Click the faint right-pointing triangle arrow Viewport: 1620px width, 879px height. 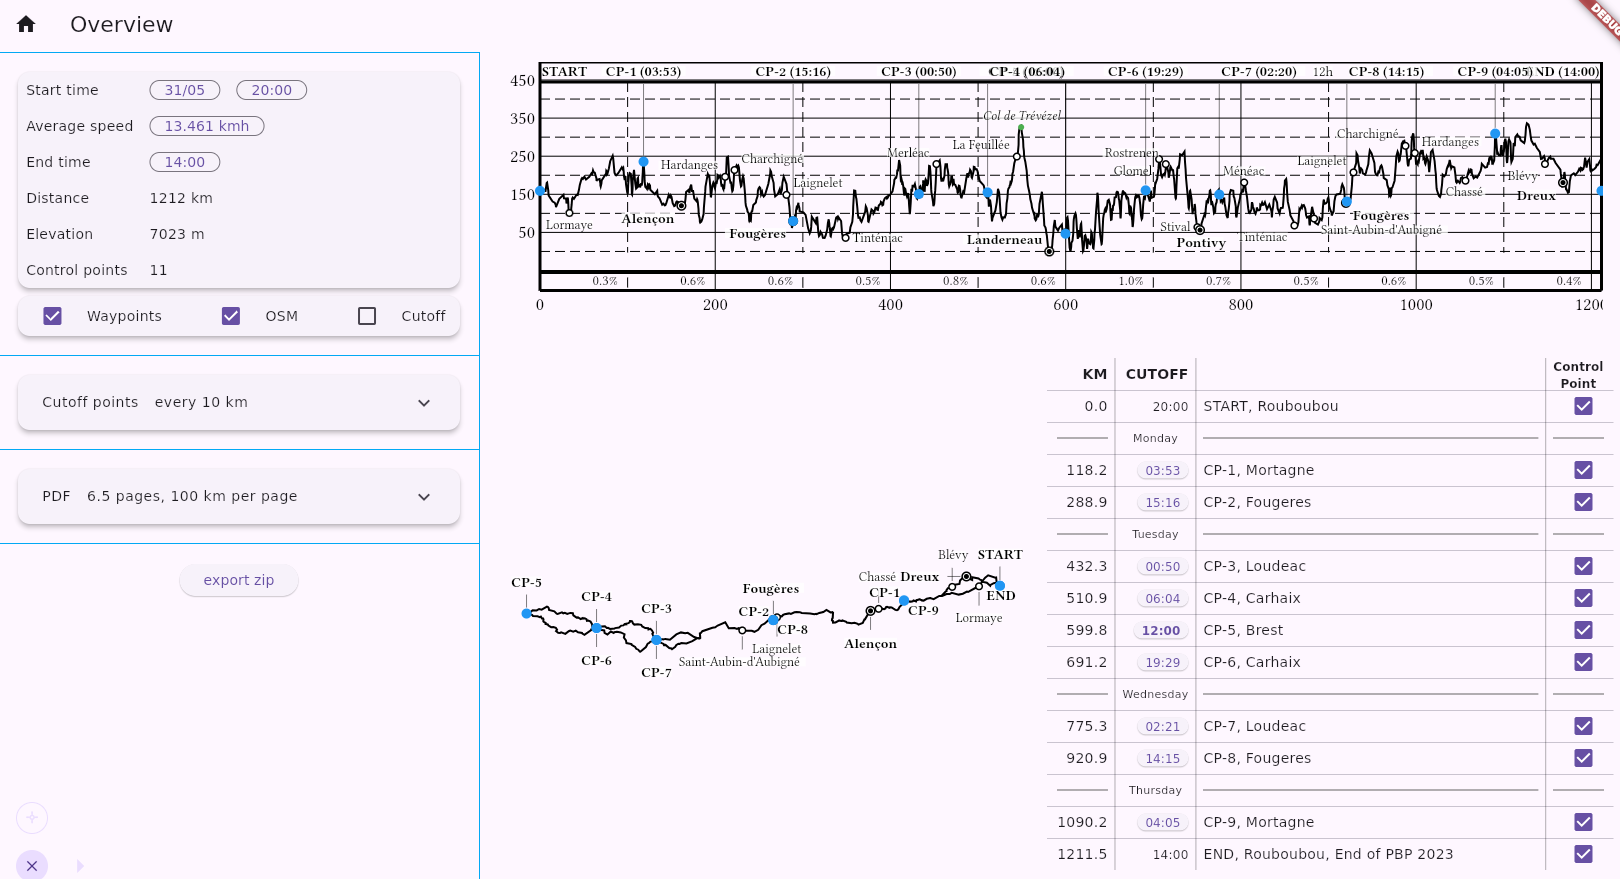pyautogui.click(x=80, y=866)
